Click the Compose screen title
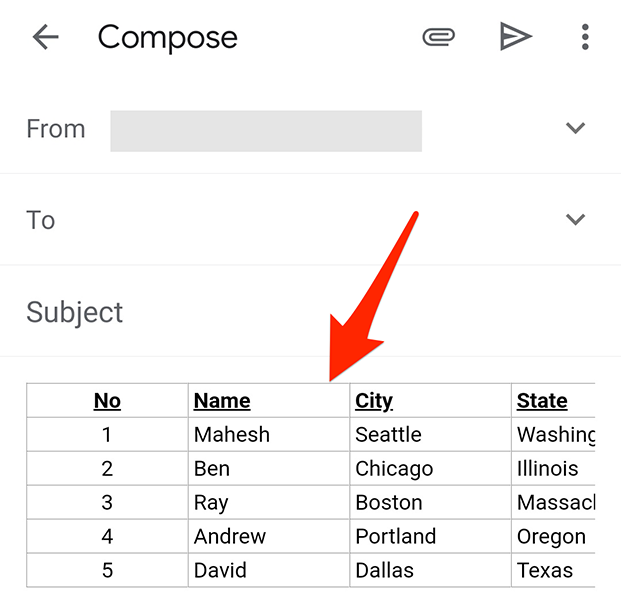Image resolution: width=621 pixels, height=600 pixels. pyautogui.click(x=168, y=38)
